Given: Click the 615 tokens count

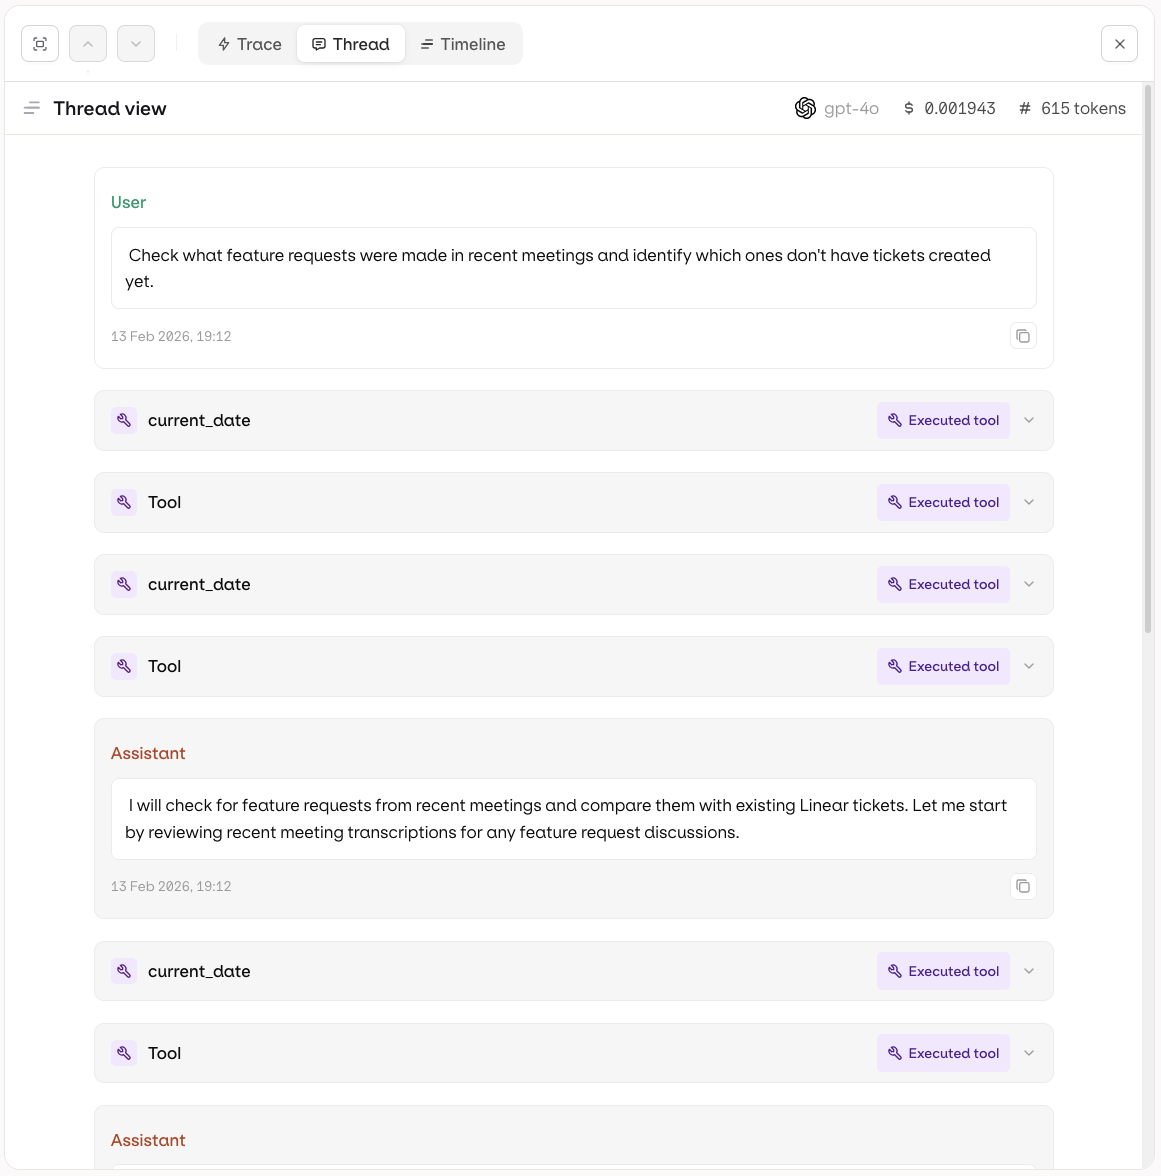Looking at the screenshot, I should click(1083, 109).
